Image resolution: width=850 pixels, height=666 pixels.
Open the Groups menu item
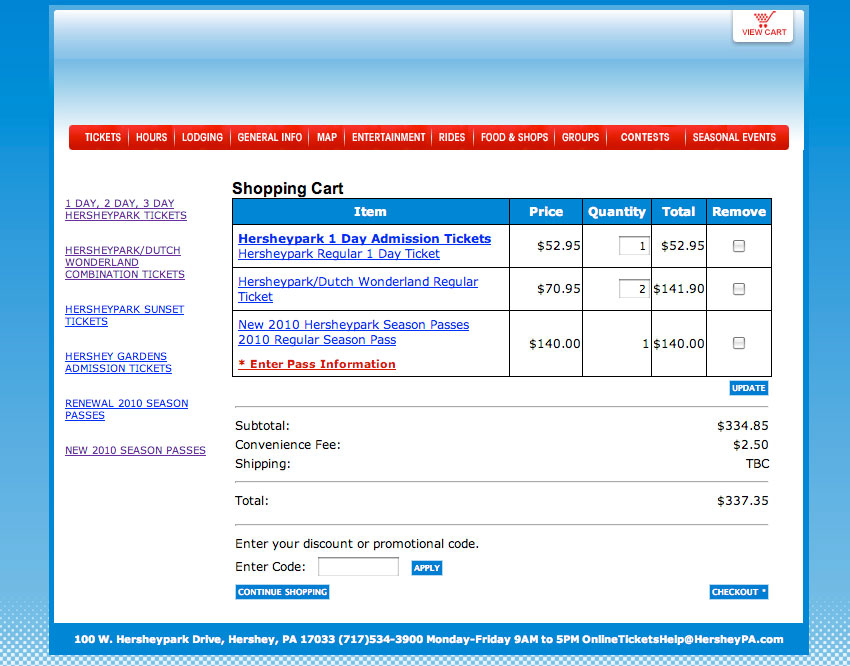580,137
